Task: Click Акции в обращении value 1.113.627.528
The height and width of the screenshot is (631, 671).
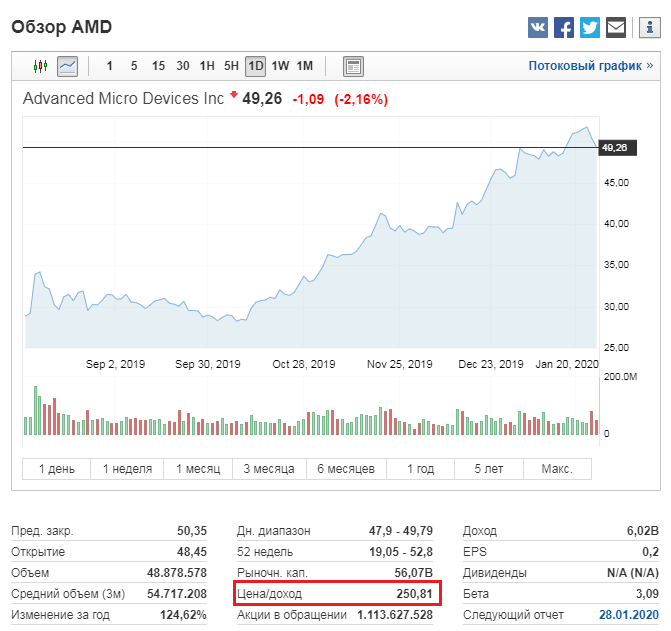Action: pyautogui.click(x=395, y=615)
